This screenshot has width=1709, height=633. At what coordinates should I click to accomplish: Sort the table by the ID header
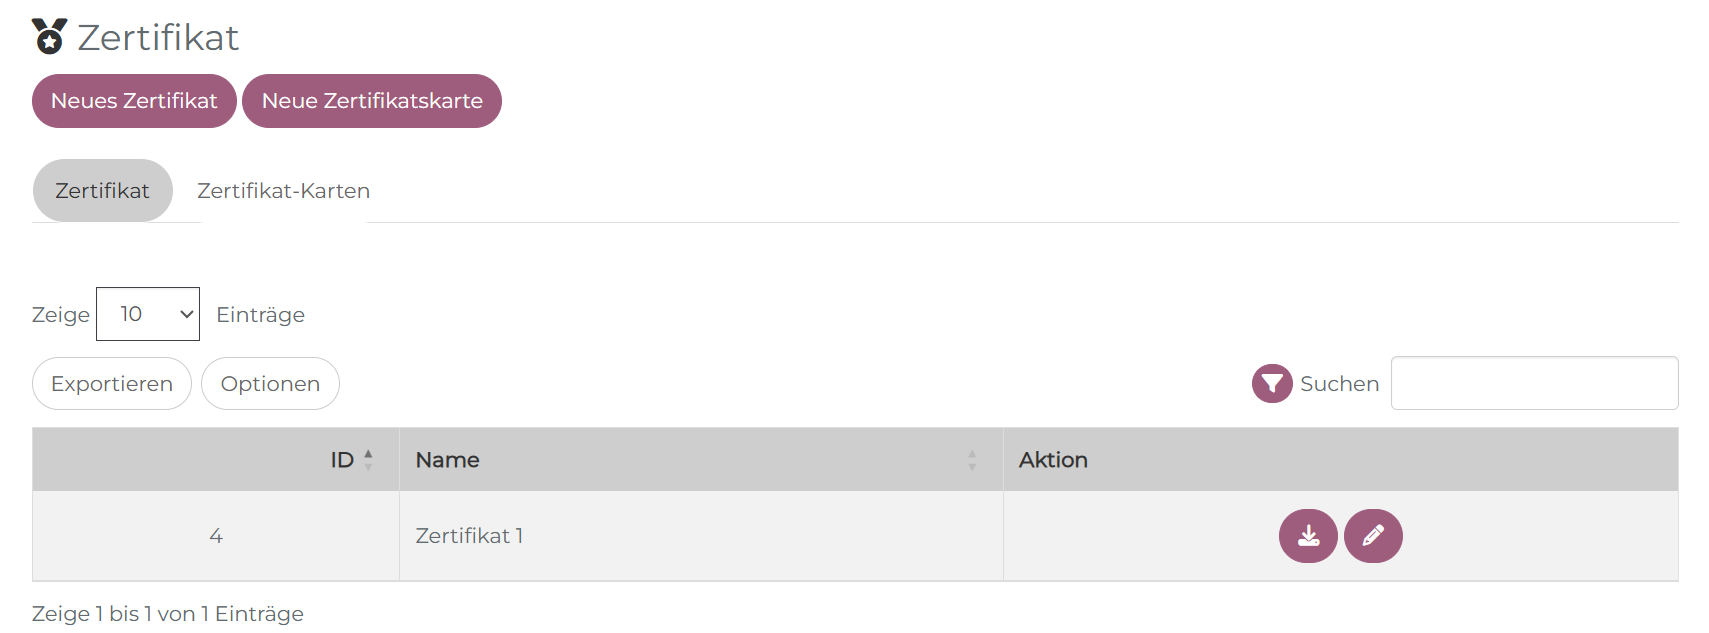click(341, 460)
